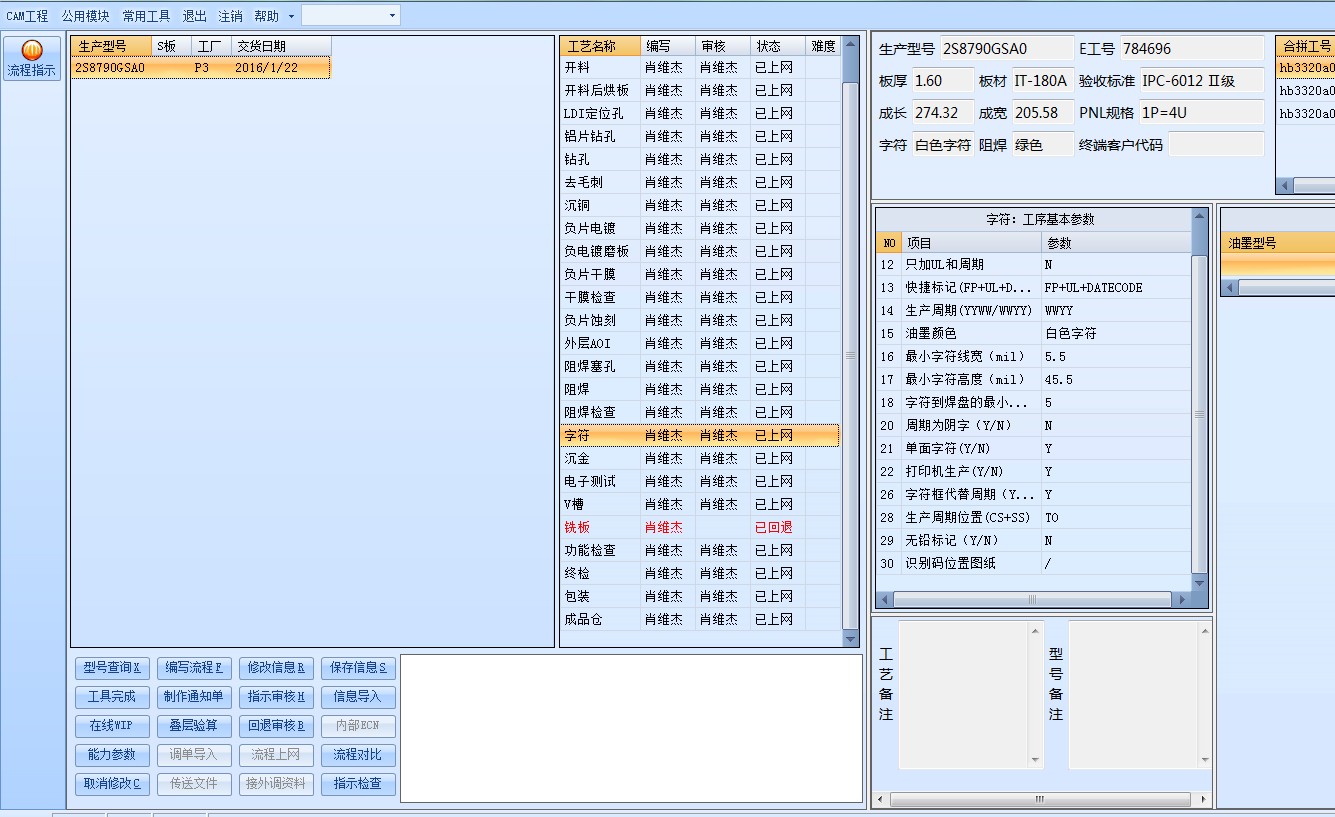Click the 板厚 field showing 1.60
This screenshot has width=1335, height=817.
(x=942, y=80)
